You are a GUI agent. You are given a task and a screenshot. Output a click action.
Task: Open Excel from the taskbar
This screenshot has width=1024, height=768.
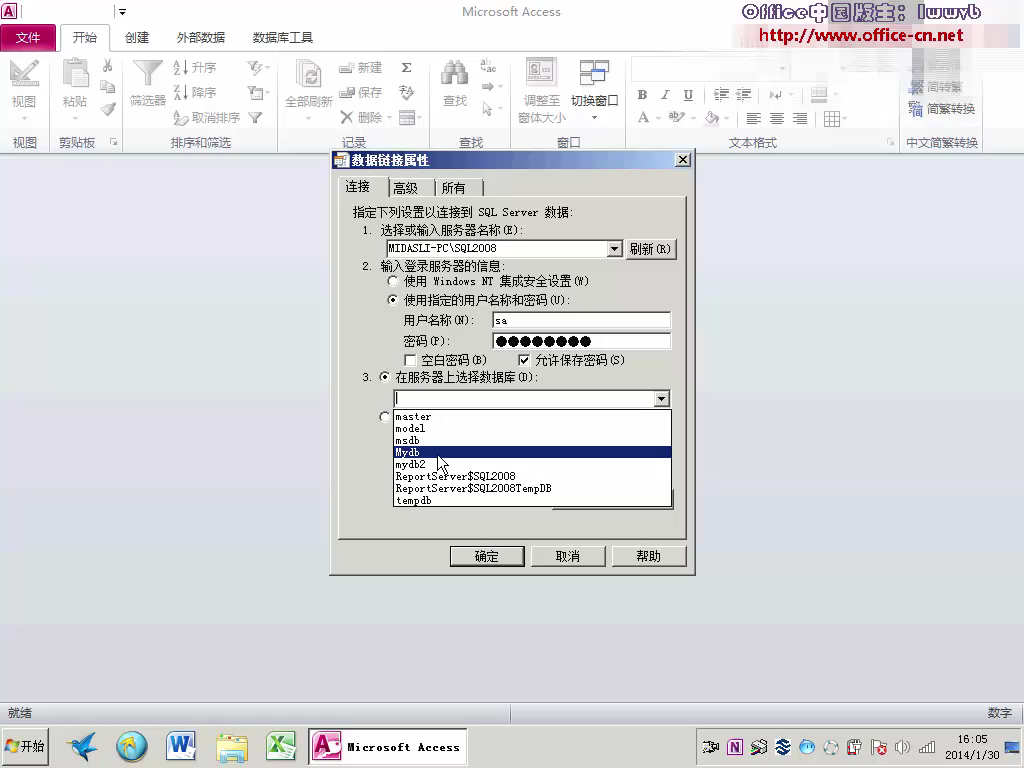[x=281, y=746]
